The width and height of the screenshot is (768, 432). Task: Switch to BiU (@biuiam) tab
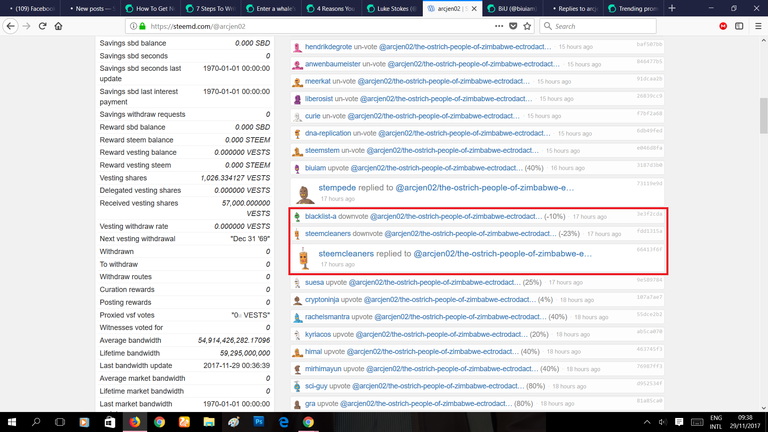pyautogui.click(x=514, y=8)
